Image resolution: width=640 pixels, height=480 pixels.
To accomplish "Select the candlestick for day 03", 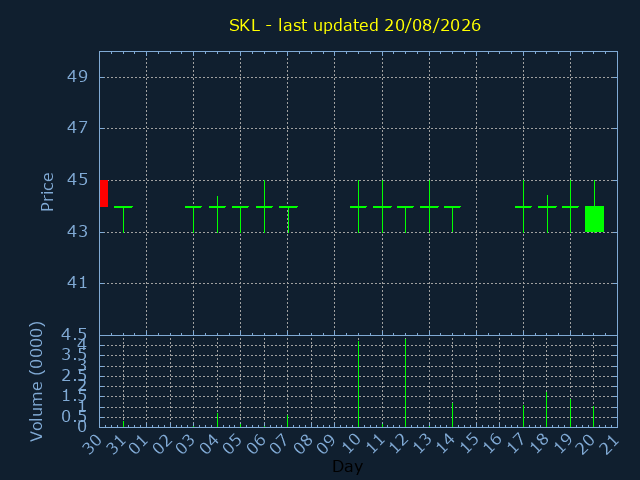I will pos(193,220).
